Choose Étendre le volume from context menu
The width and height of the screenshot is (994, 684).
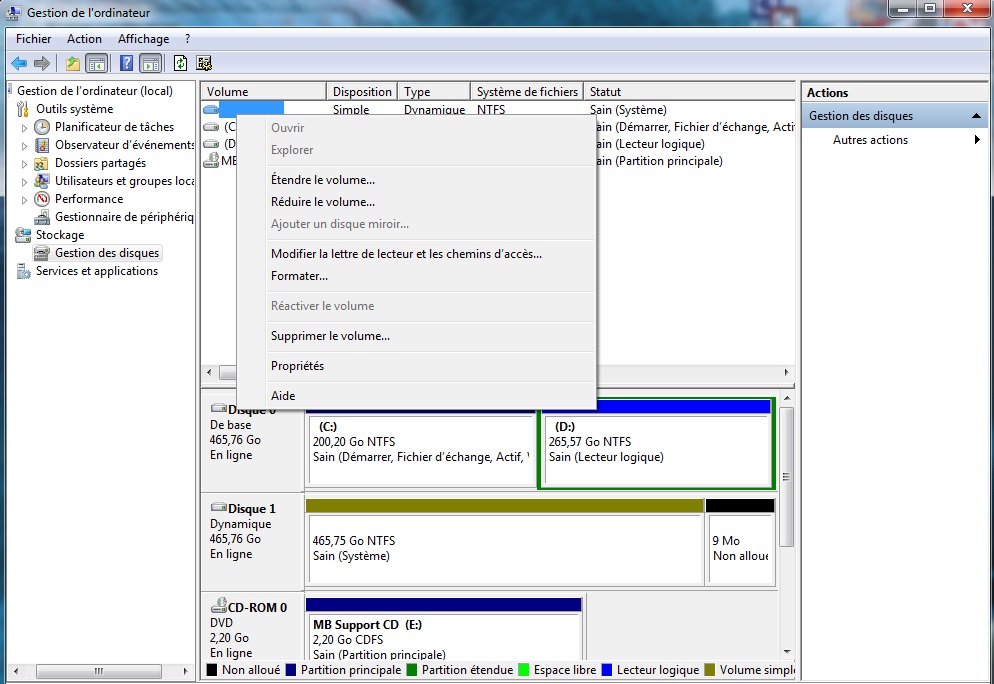(322, 180)
